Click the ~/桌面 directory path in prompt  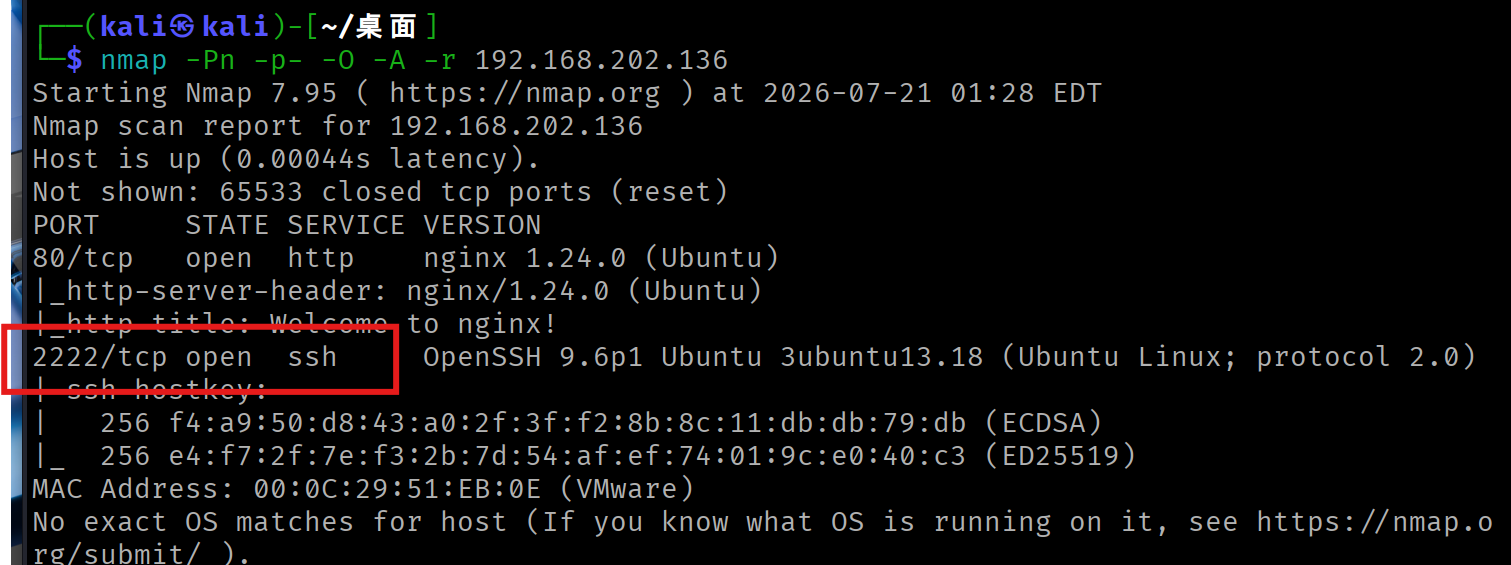pos(372,27)
